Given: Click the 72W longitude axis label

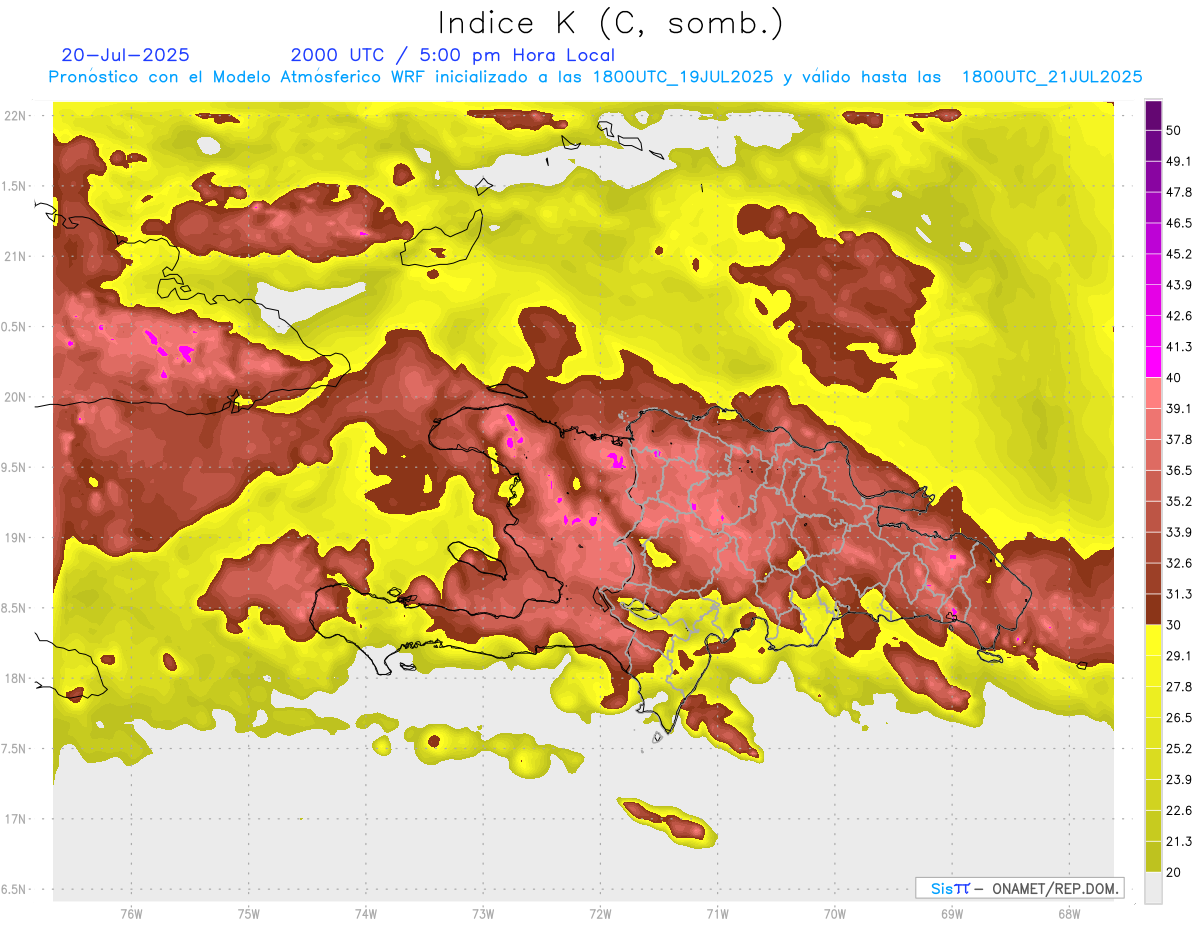Looking at the screenshot, I should (600, 914).
